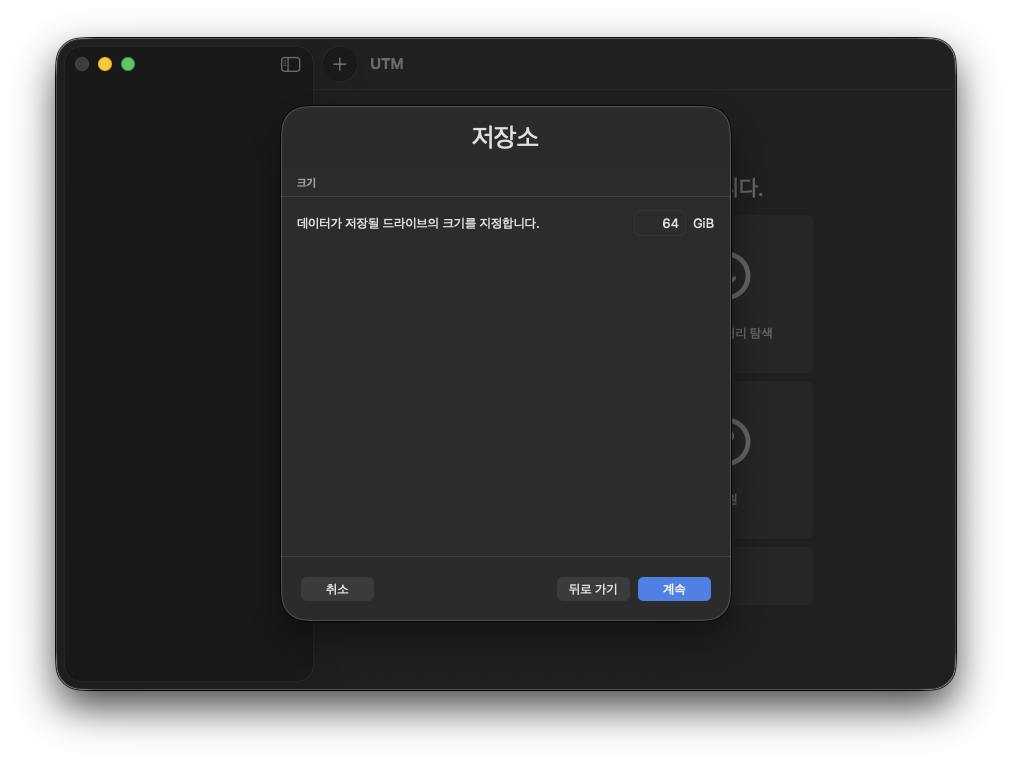The image size is (1012, 764).
Task: Focus the drive size field showing 64
Action: (x=660, y=223)
